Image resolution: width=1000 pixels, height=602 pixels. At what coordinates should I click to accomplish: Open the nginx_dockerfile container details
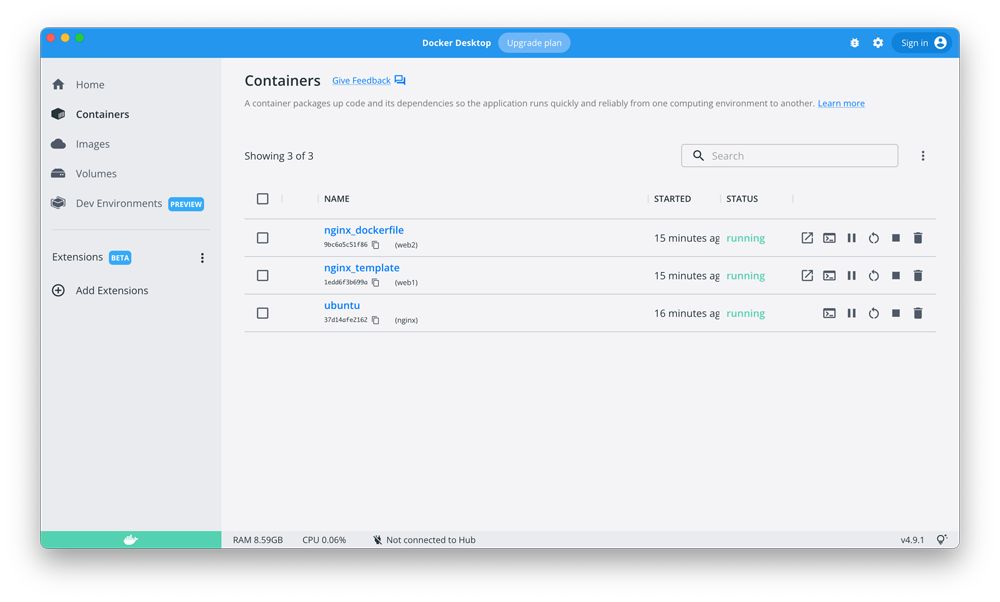(364, 230)
